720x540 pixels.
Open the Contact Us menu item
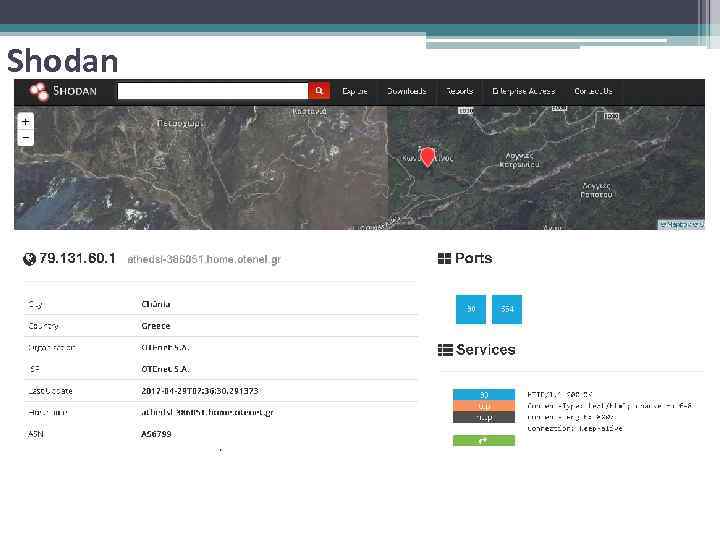(593, 91)
